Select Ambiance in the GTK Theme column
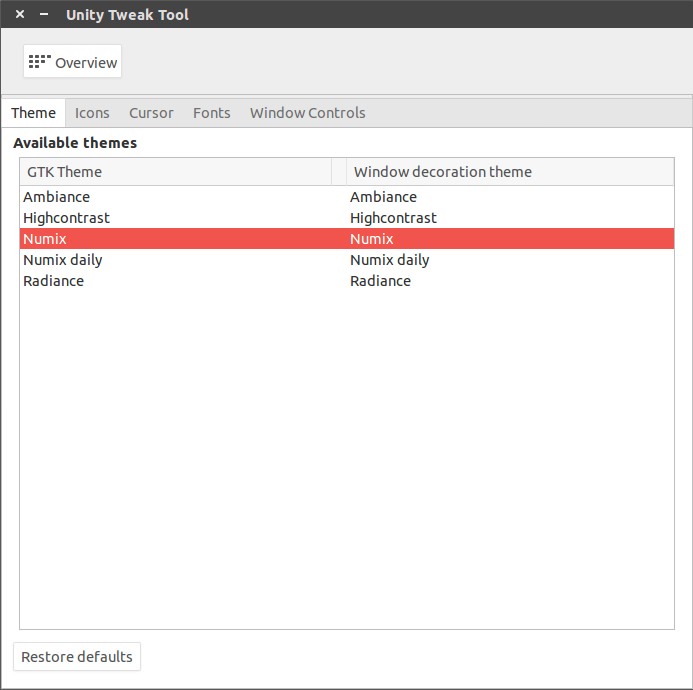 pos(57,197)
